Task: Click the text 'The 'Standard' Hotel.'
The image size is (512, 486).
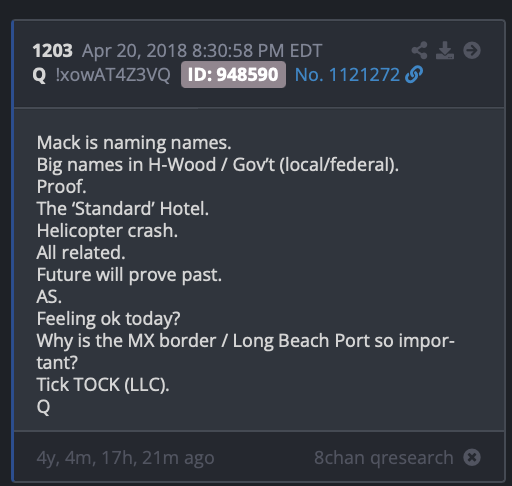Action: point(123,209)
